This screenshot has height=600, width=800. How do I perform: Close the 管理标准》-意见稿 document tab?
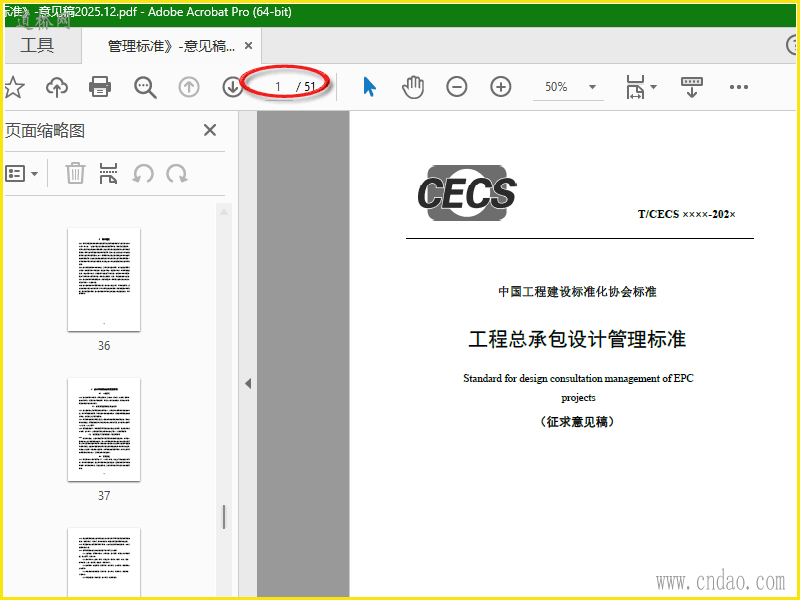248,46
